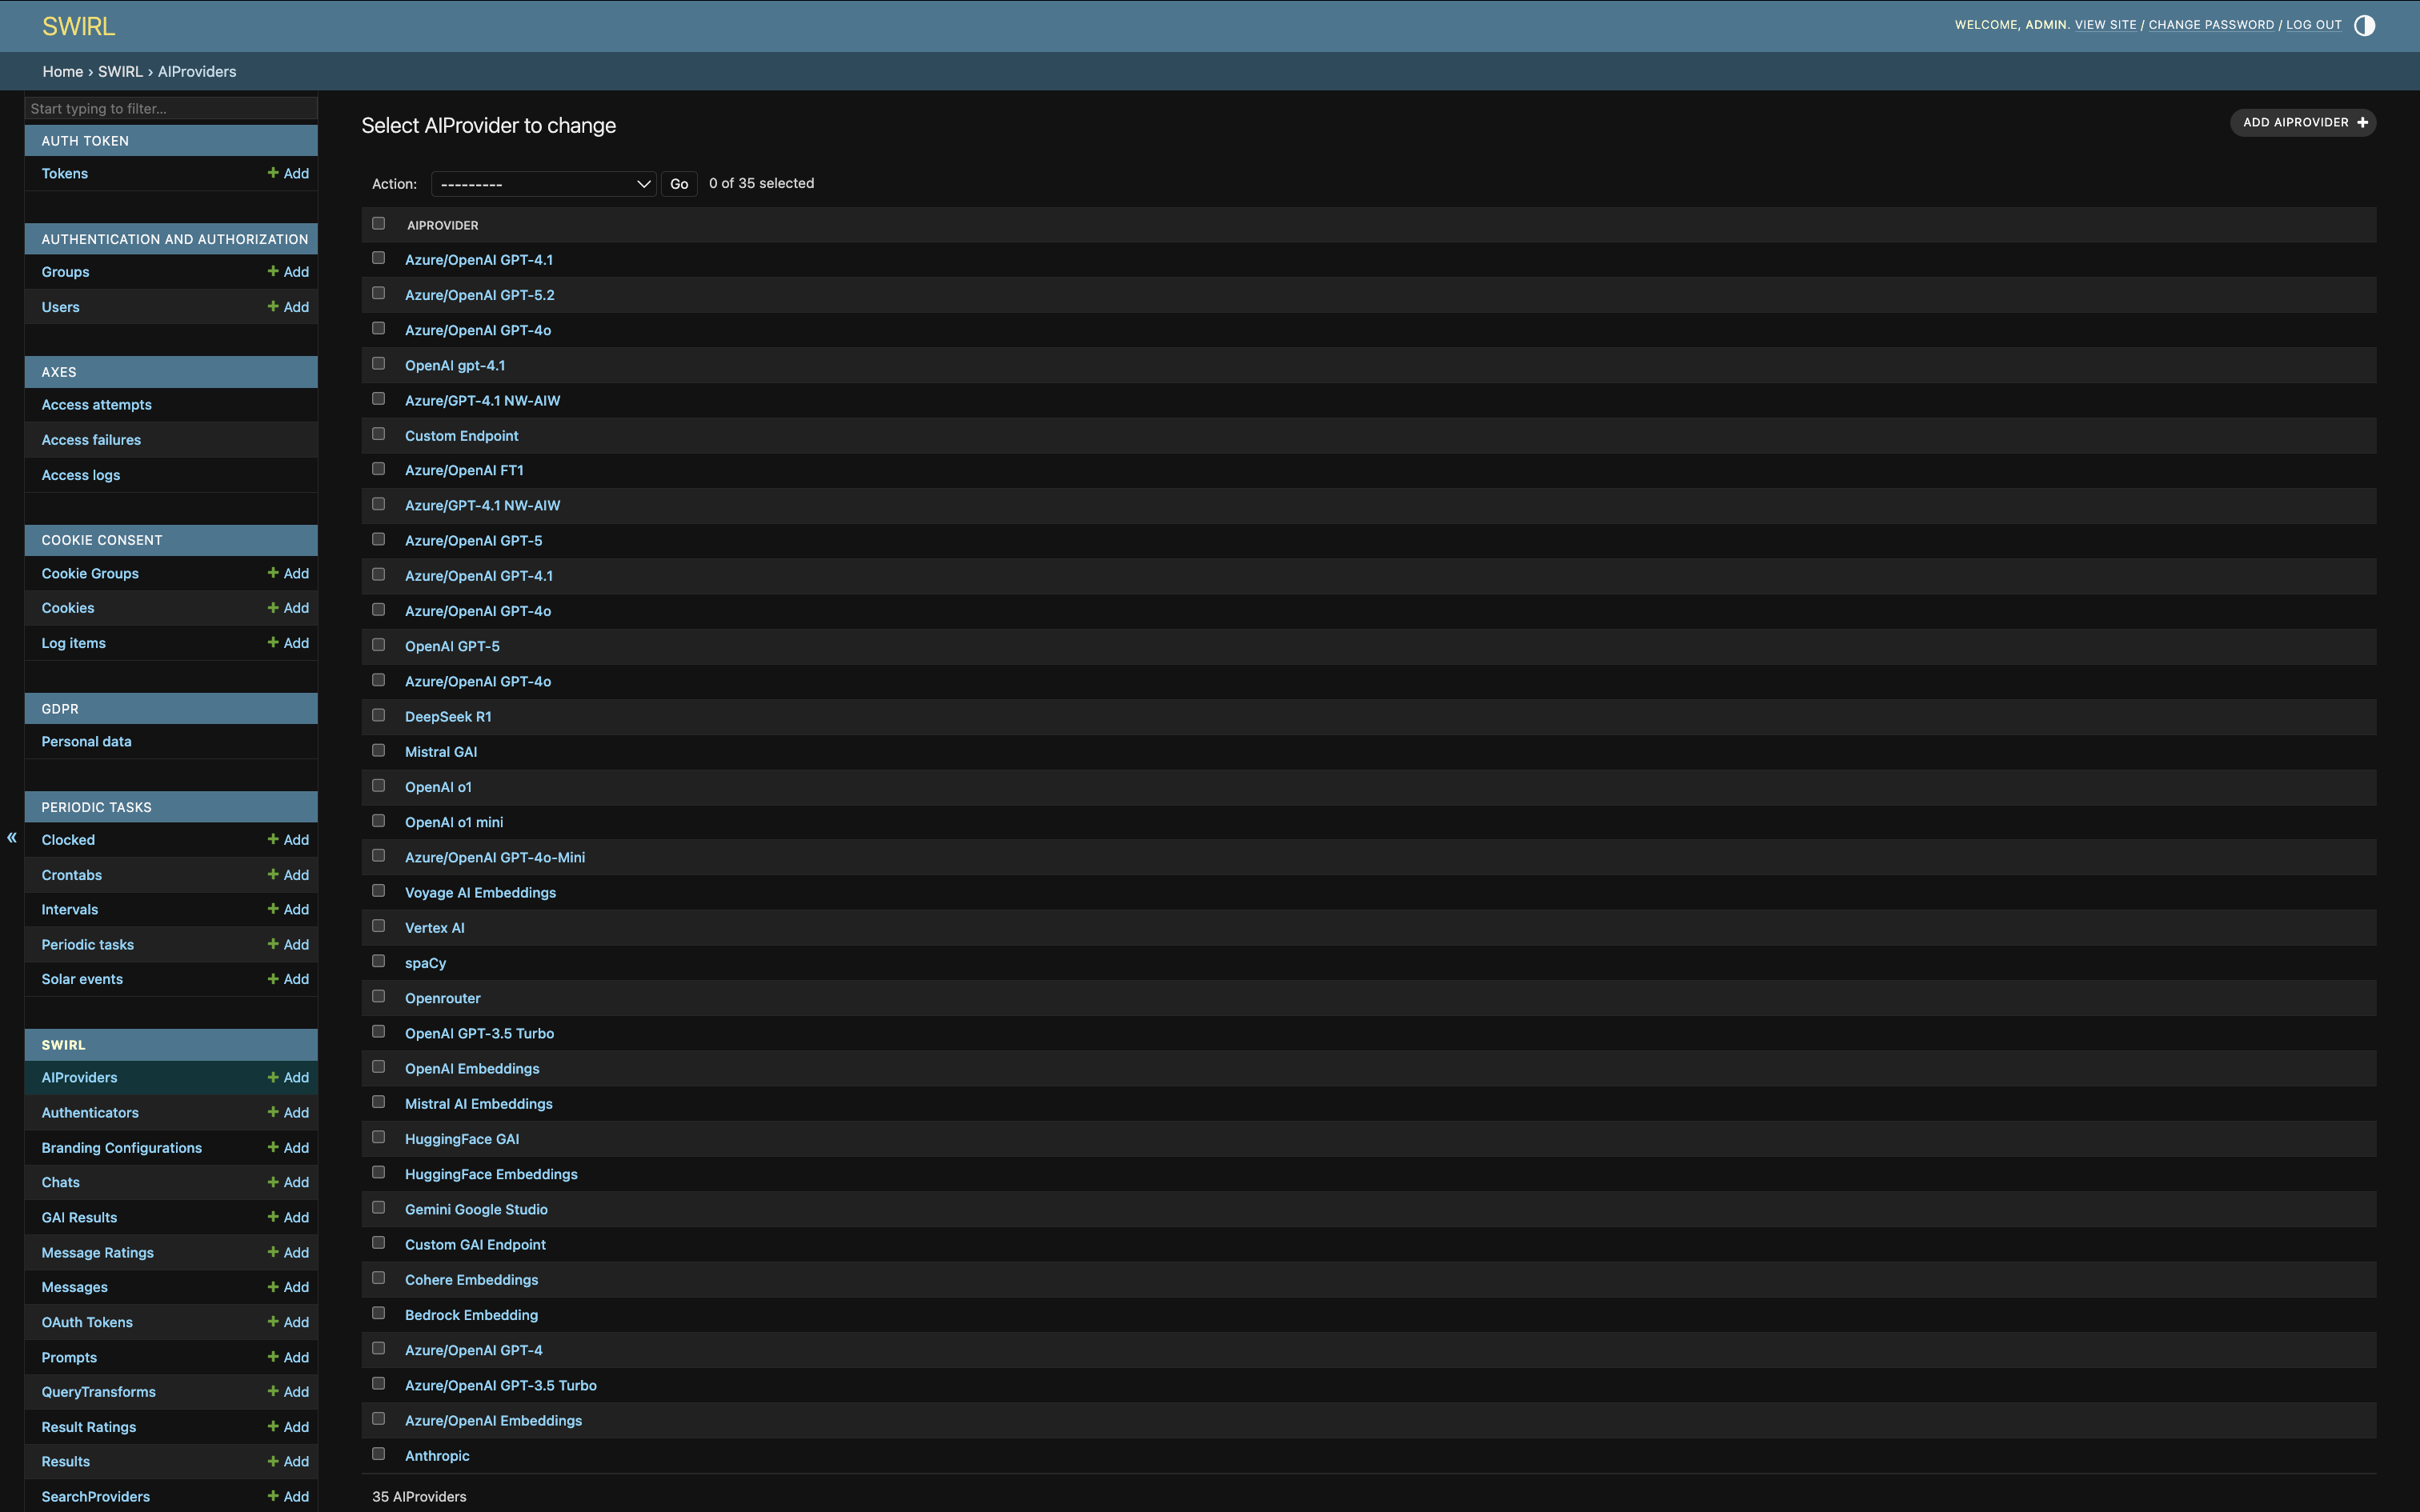Screen dimensions: 2420x1512
Task: Click the Add icon next to Tokens
Action: (273, 173)
